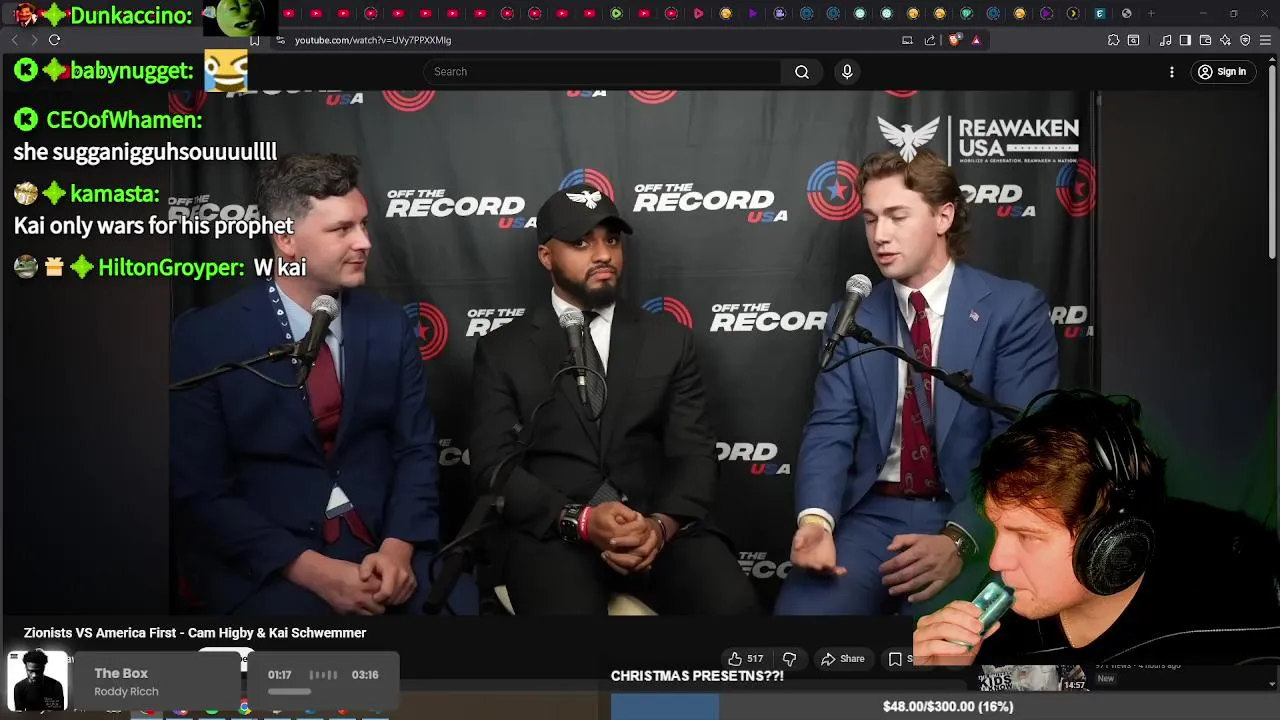Switch to the tab with teal E icon
1280x720 pixels.
click(1099, 13)
